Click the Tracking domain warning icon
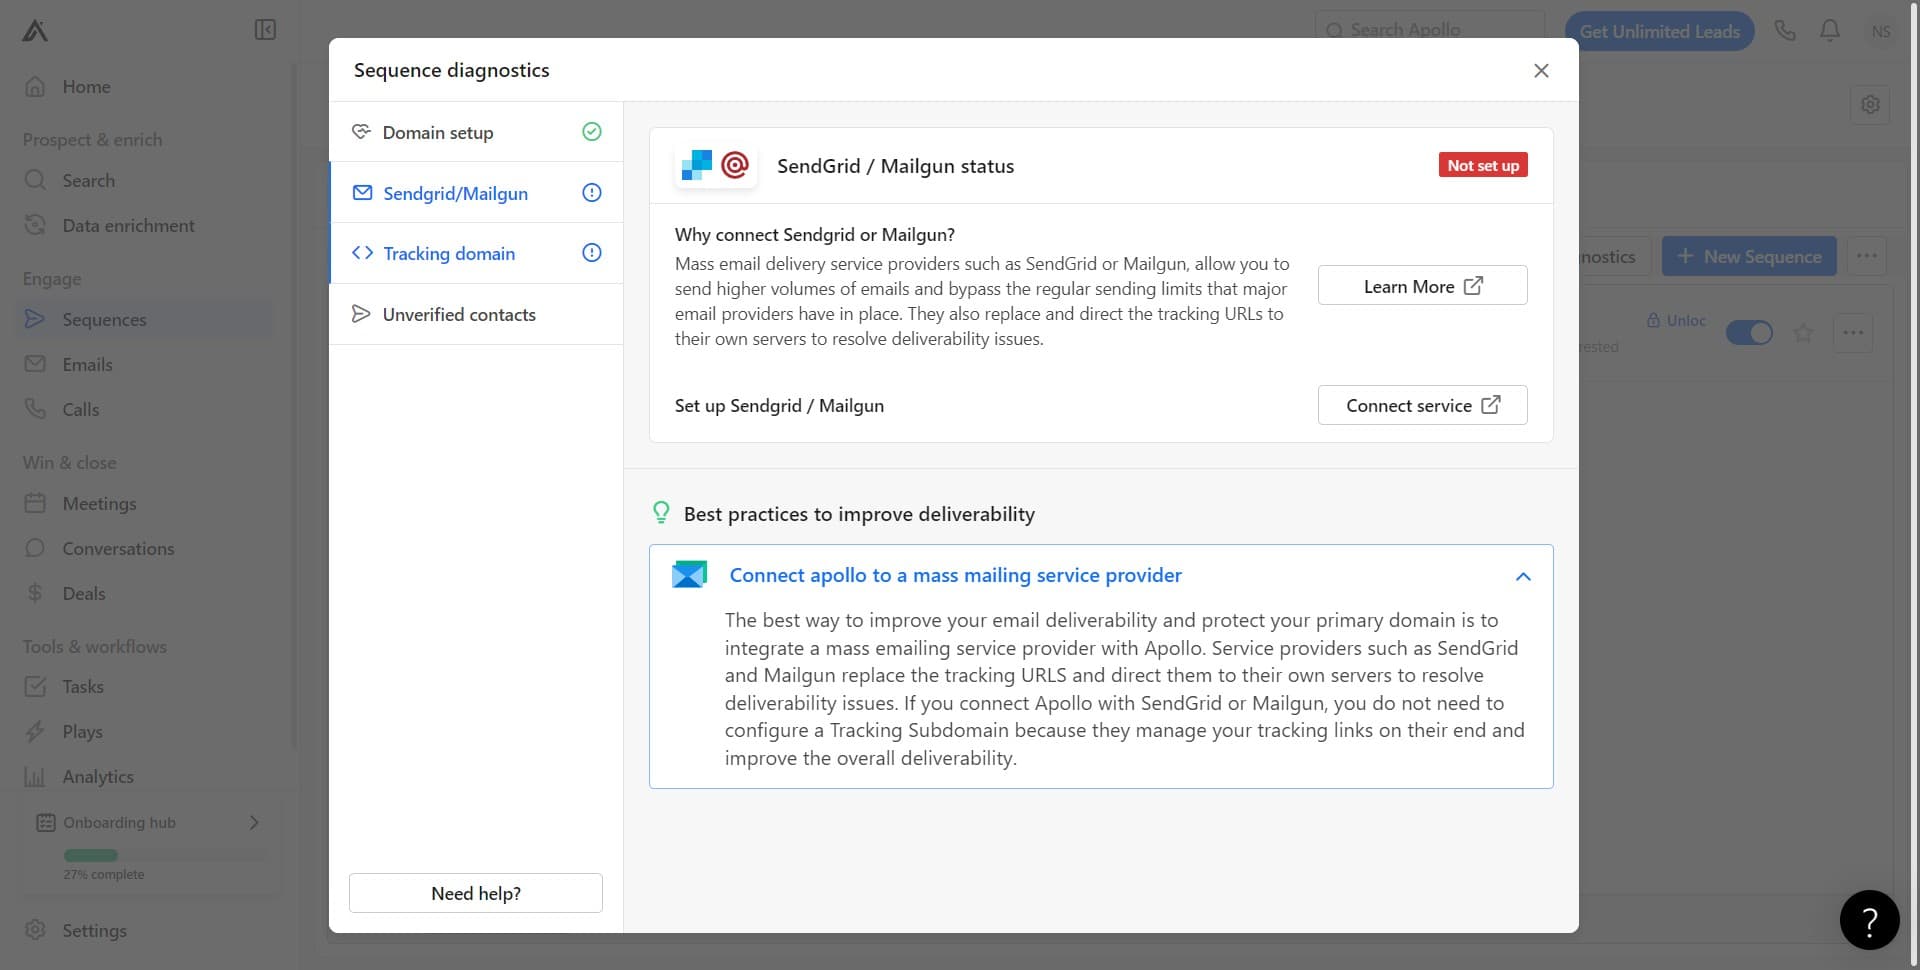Screen dimensions: 1920x970 [x=592, y=253]
